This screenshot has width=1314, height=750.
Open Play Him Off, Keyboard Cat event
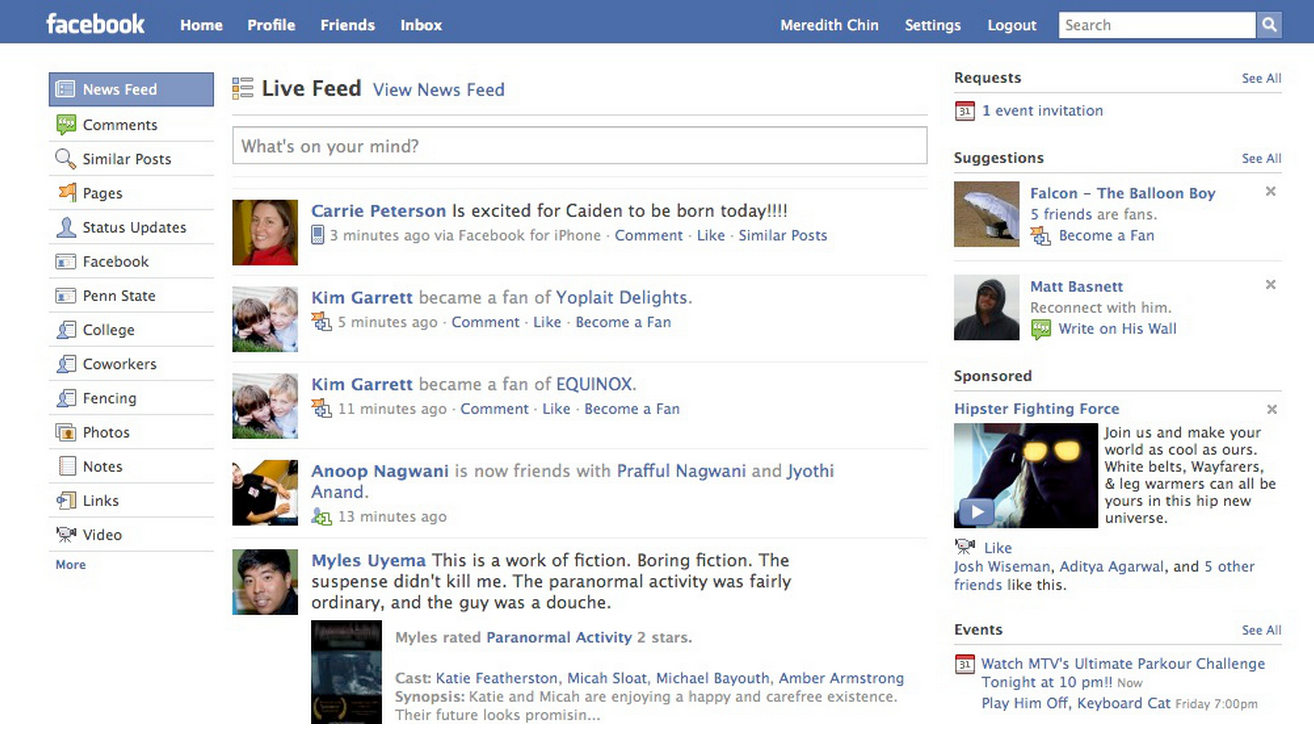1075,703
